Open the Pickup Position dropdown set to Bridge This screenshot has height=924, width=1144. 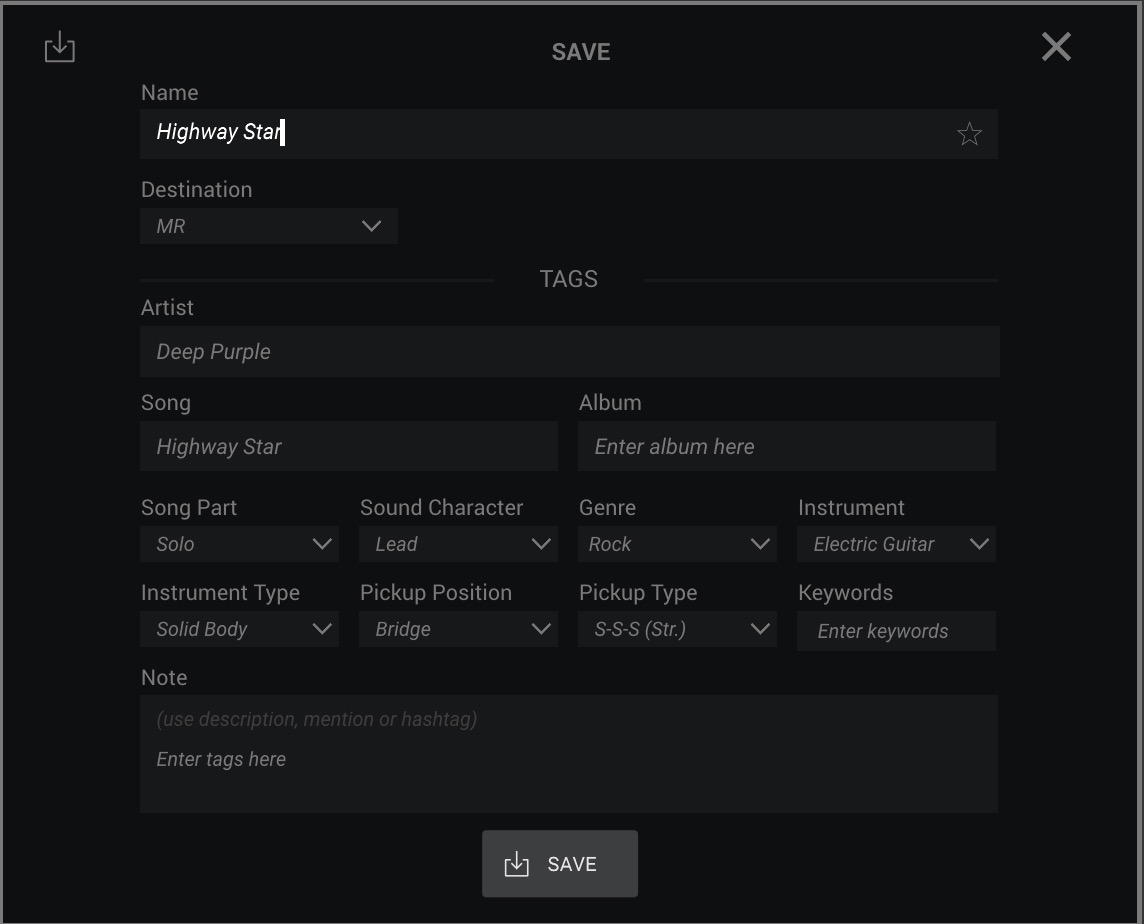coord(458,629)
